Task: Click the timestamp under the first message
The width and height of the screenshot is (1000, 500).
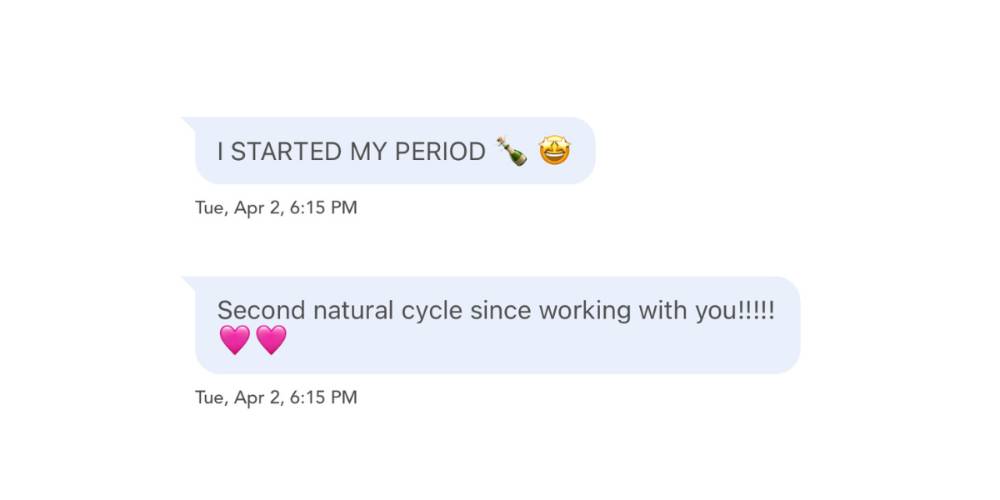Action: point(276,208)
